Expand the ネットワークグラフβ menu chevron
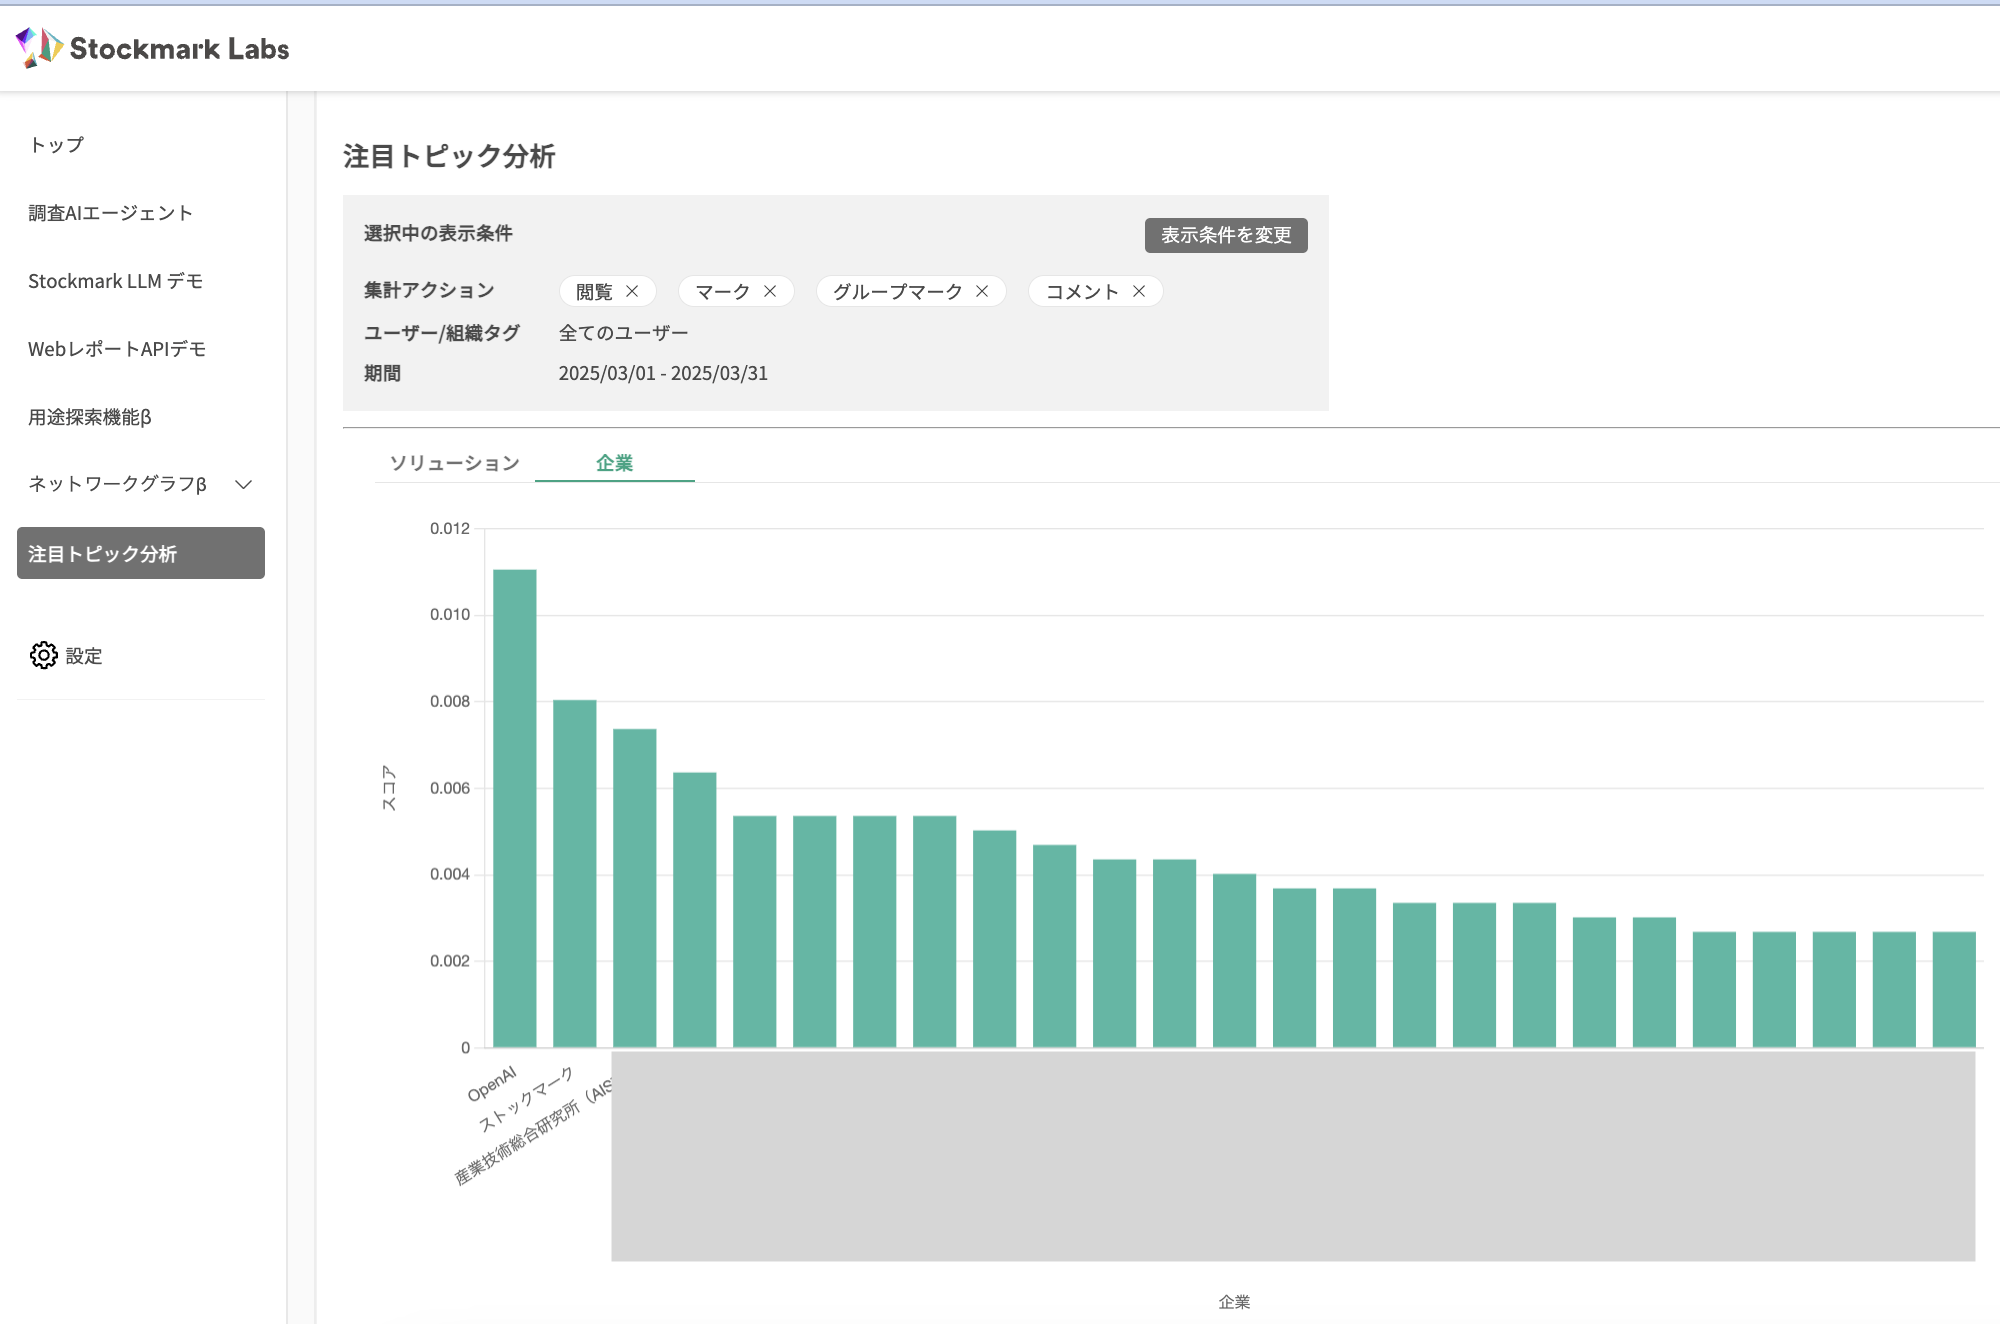This screenshot has width=2000, height=1324. (x=243, y=484)
